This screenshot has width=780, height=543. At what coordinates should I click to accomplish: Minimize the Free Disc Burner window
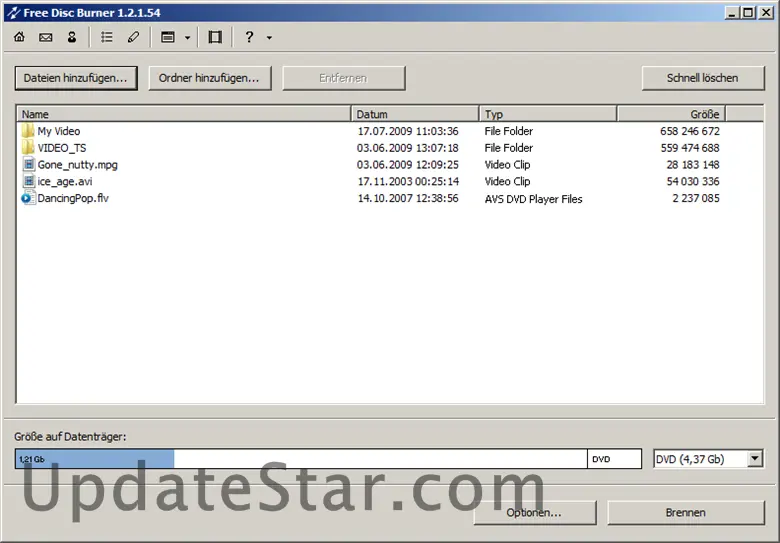coord(732,13)
